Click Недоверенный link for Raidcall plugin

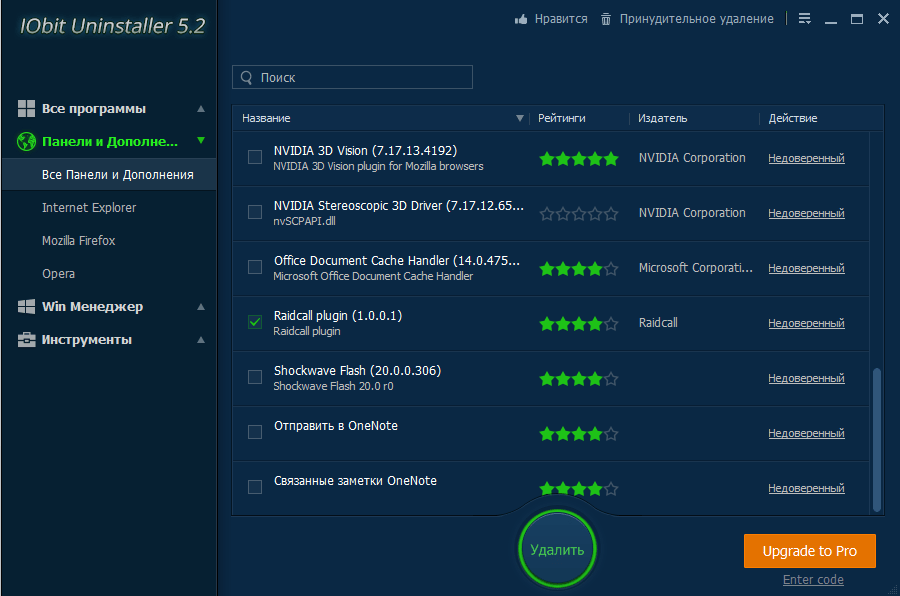806,323
